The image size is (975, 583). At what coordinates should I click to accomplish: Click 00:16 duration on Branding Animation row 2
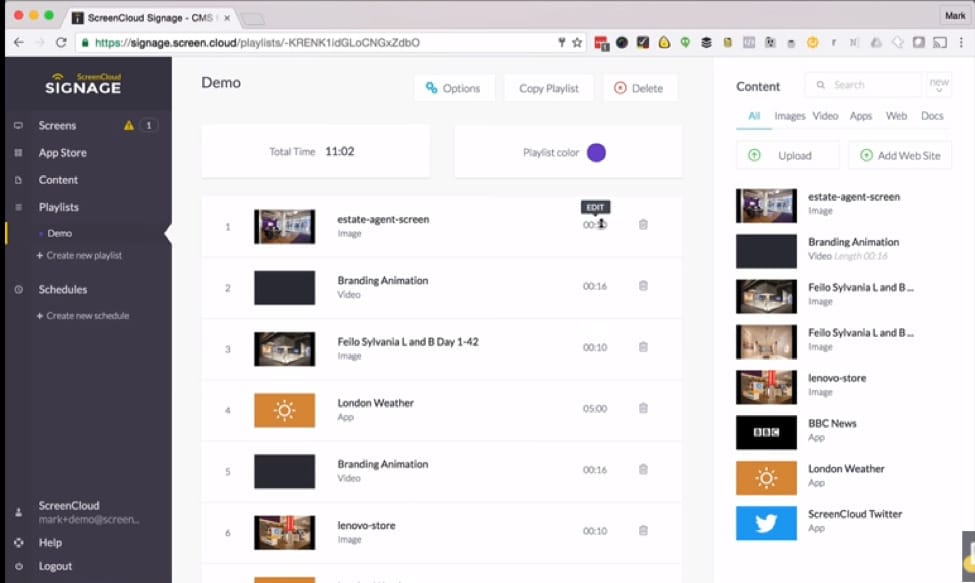tap(595, 286)
